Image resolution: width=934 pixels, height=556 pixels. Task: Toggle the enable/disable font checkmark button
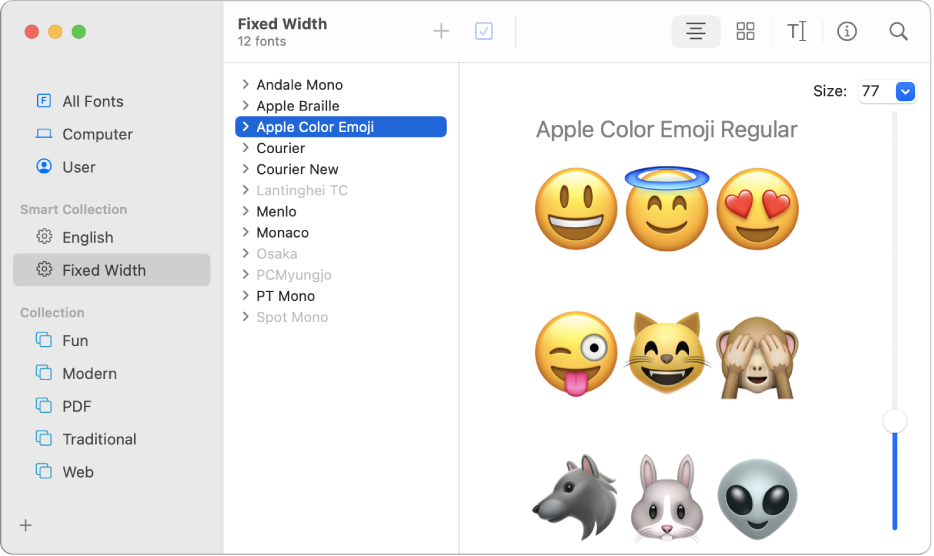tap(484, 31)
